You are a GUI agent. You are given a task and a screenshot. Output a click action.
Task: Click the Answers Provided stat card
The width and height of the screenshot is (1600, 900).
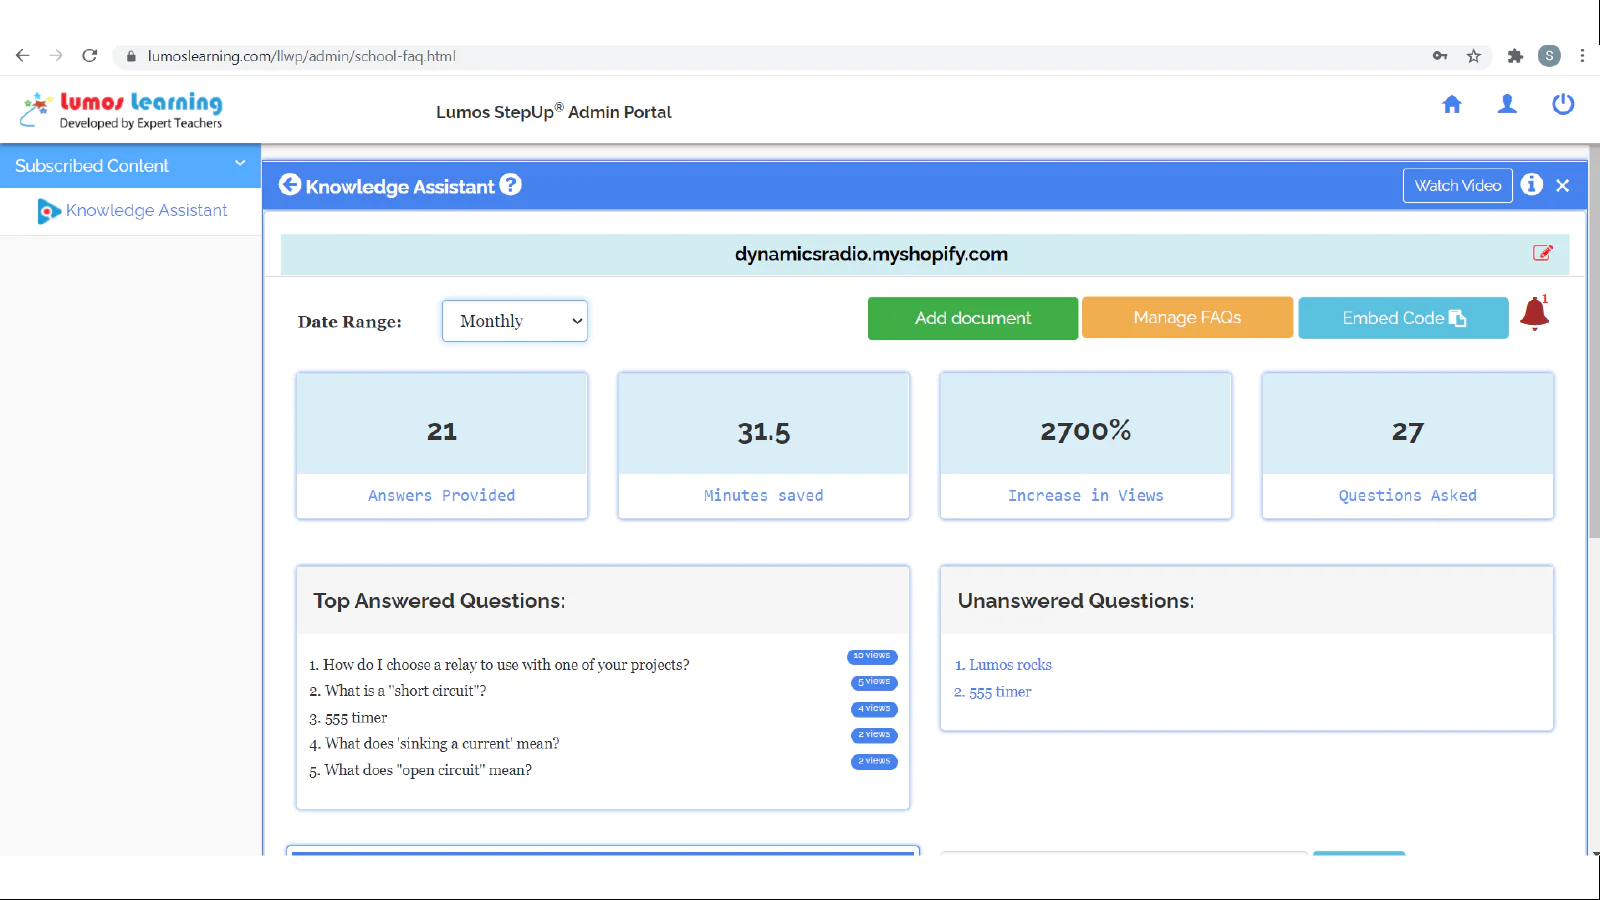pyautogui.click(x=442, y=446)
